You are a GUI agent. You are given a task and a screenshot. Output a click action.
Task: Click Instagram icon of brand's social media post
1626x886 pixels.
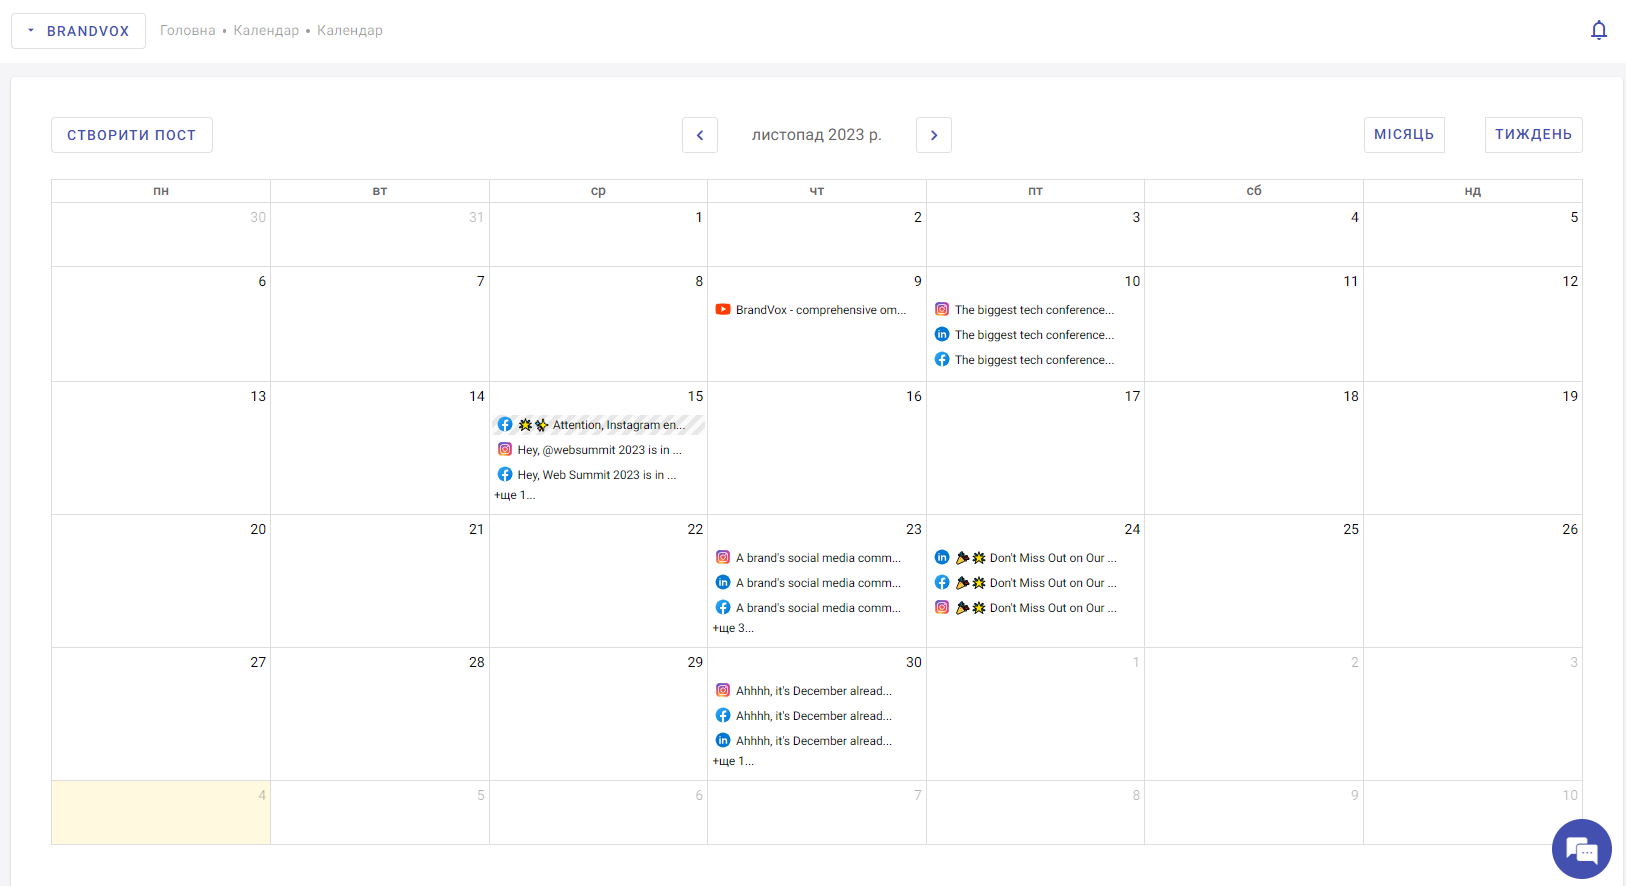(x=723, y=558)
